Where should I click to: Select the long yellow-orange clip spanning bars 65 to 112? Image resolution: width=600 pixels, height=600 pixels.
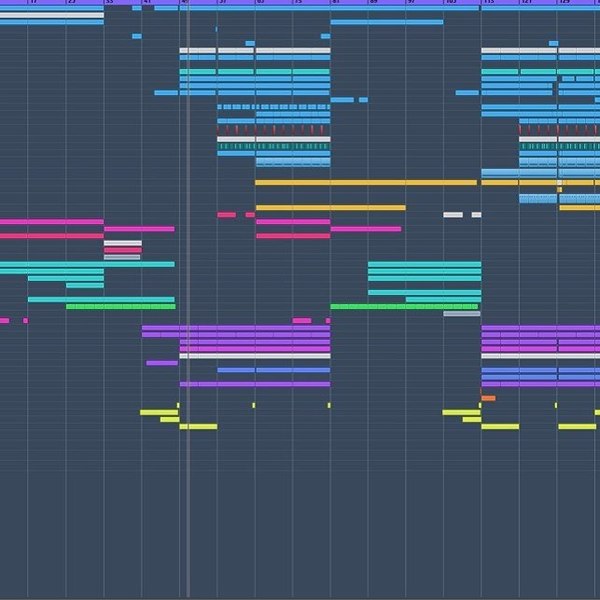(x=366, y=183)
